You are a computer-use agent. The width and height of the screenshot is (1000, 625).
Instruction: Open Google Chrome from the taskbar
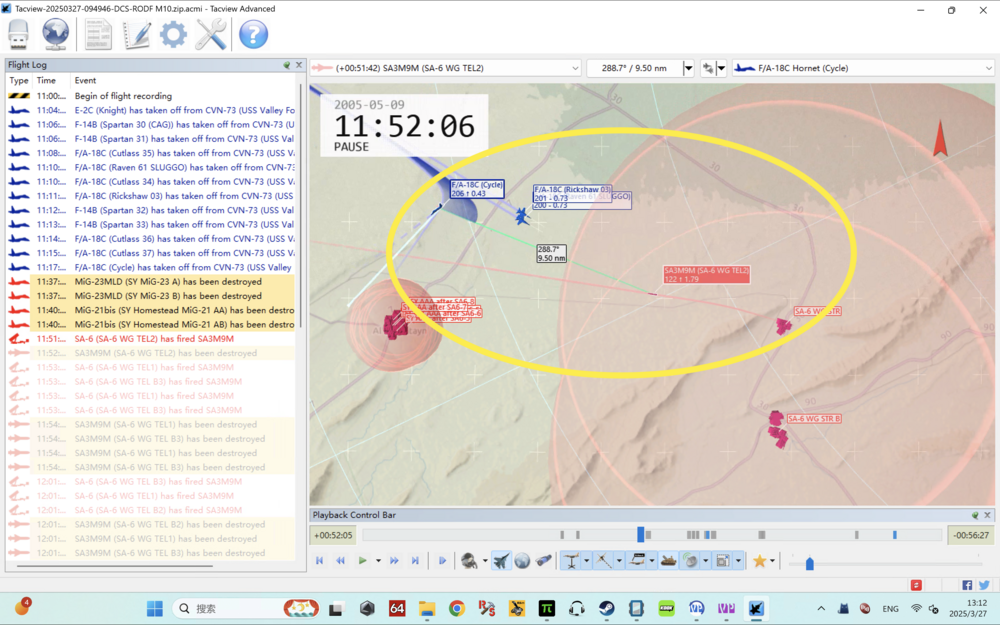click(456, 608)
